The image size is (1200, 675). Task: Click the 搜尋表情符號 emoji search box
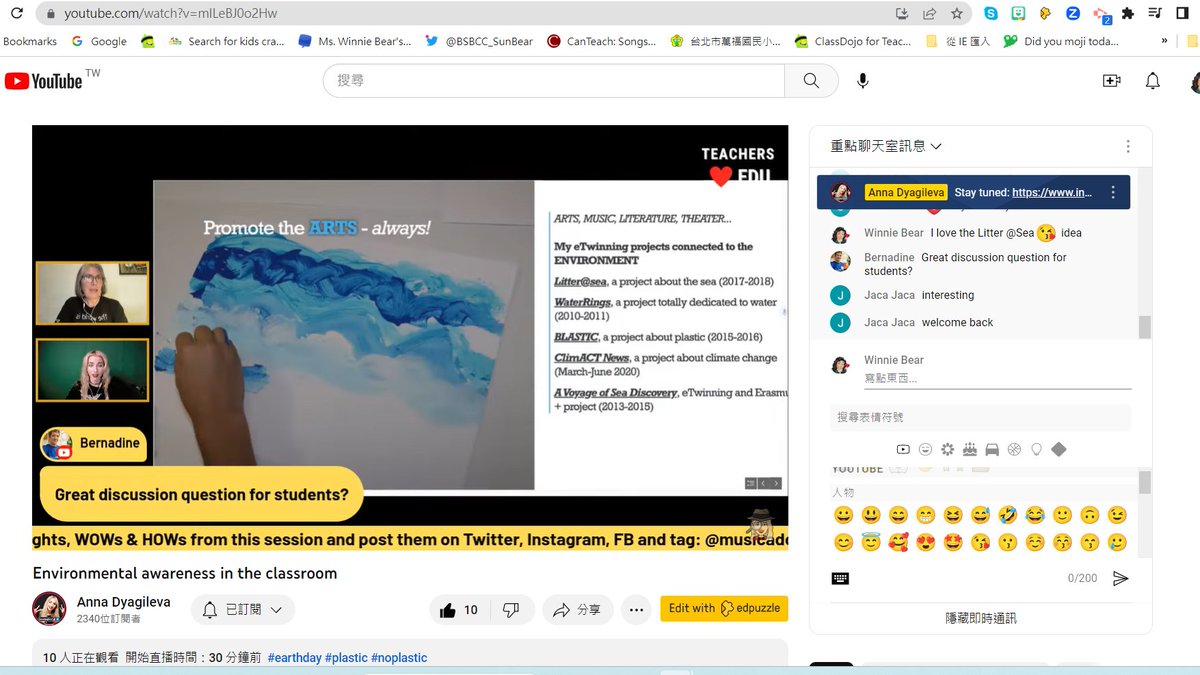[980, 417]
